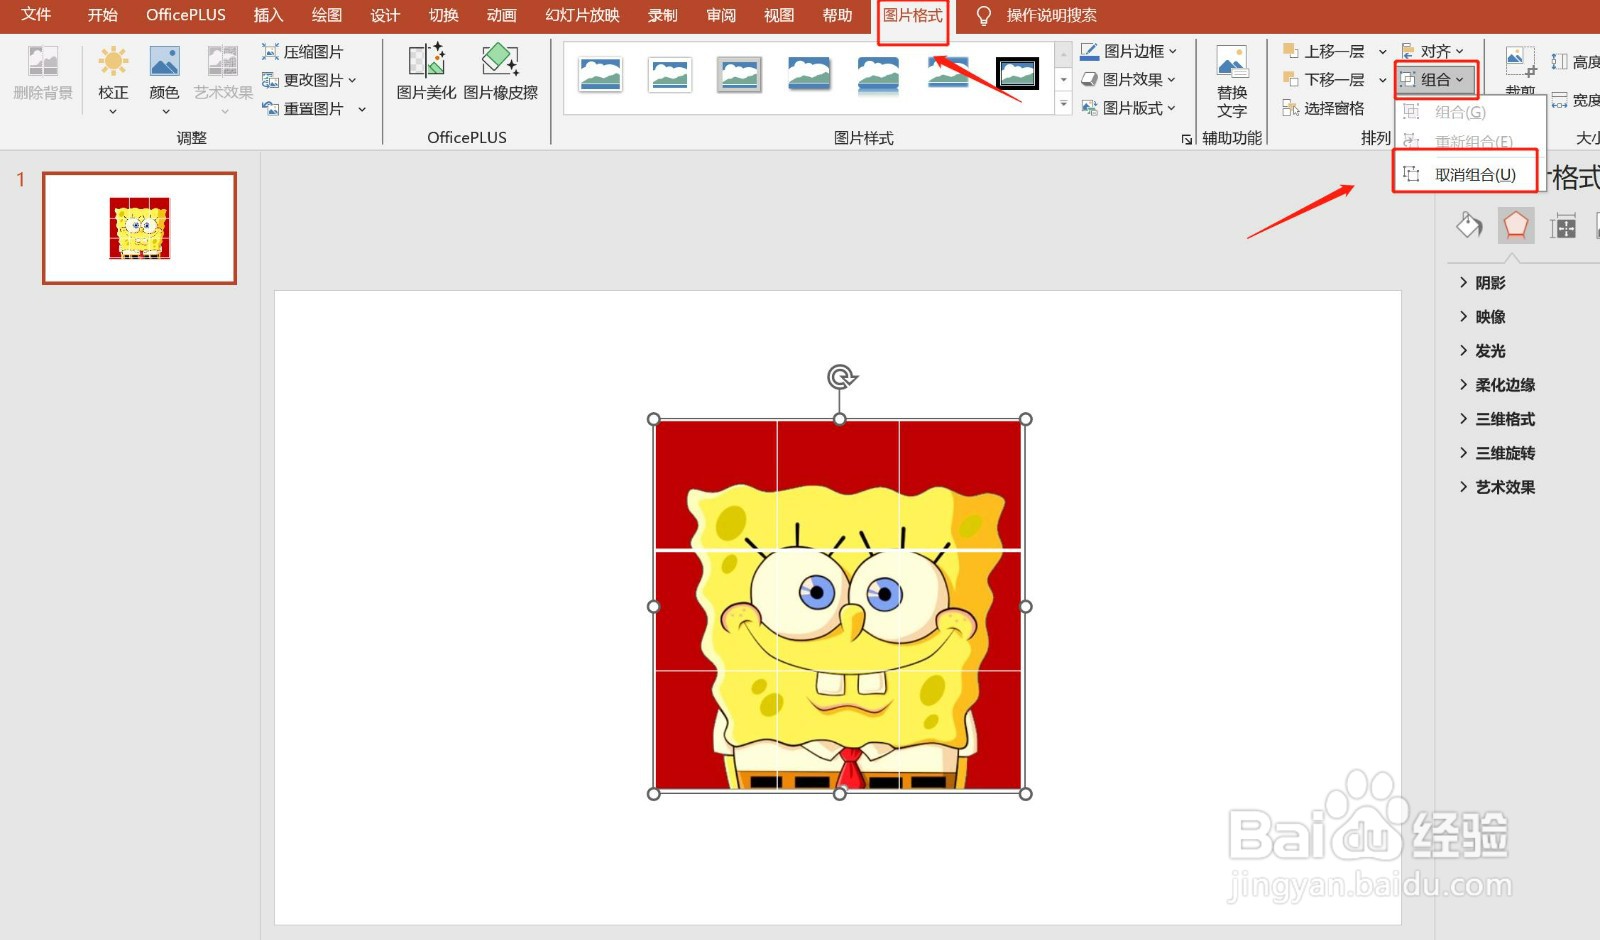Apply the fifth picture style with reflection
The height and width of the screenshot is (940, 1600).
click(878, 74)
